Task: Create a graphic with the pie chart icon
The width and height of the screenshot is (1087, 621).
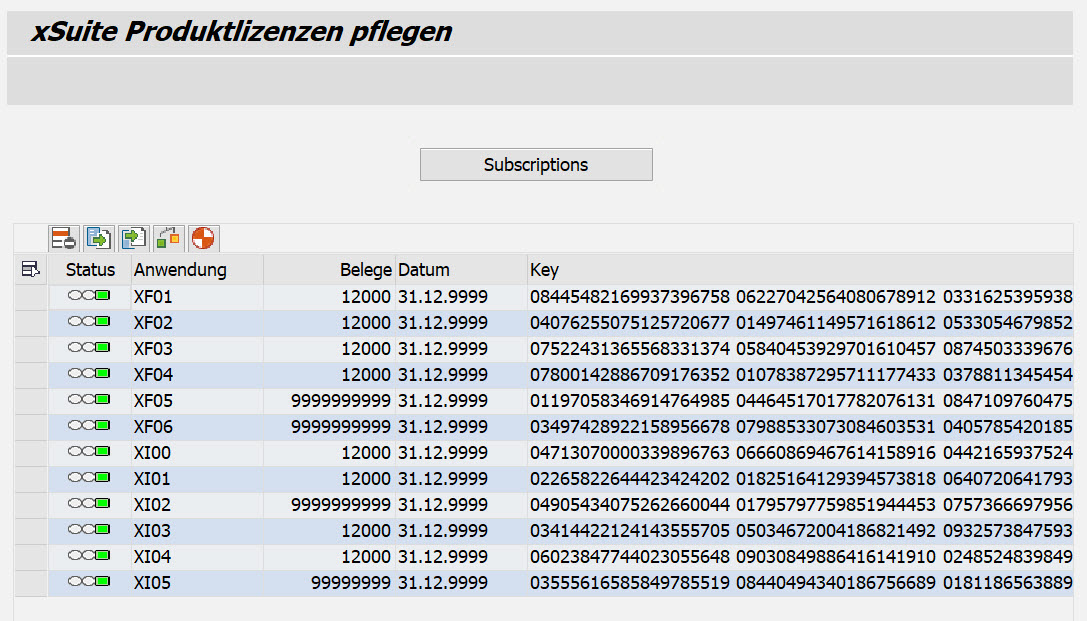Action: (200, 238)
